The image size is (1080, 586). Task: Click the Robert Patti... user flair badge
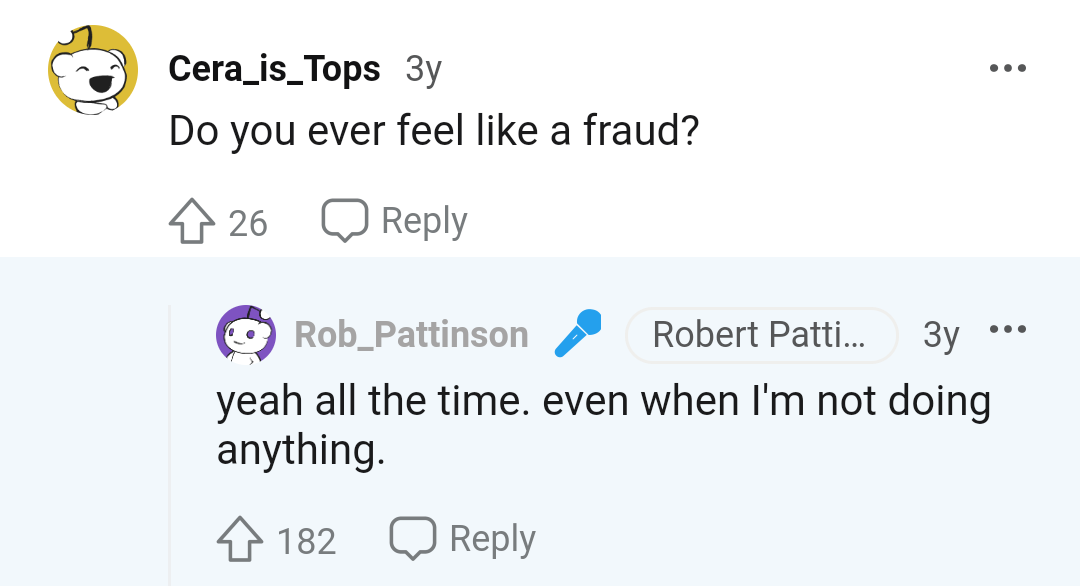point(762,335)
